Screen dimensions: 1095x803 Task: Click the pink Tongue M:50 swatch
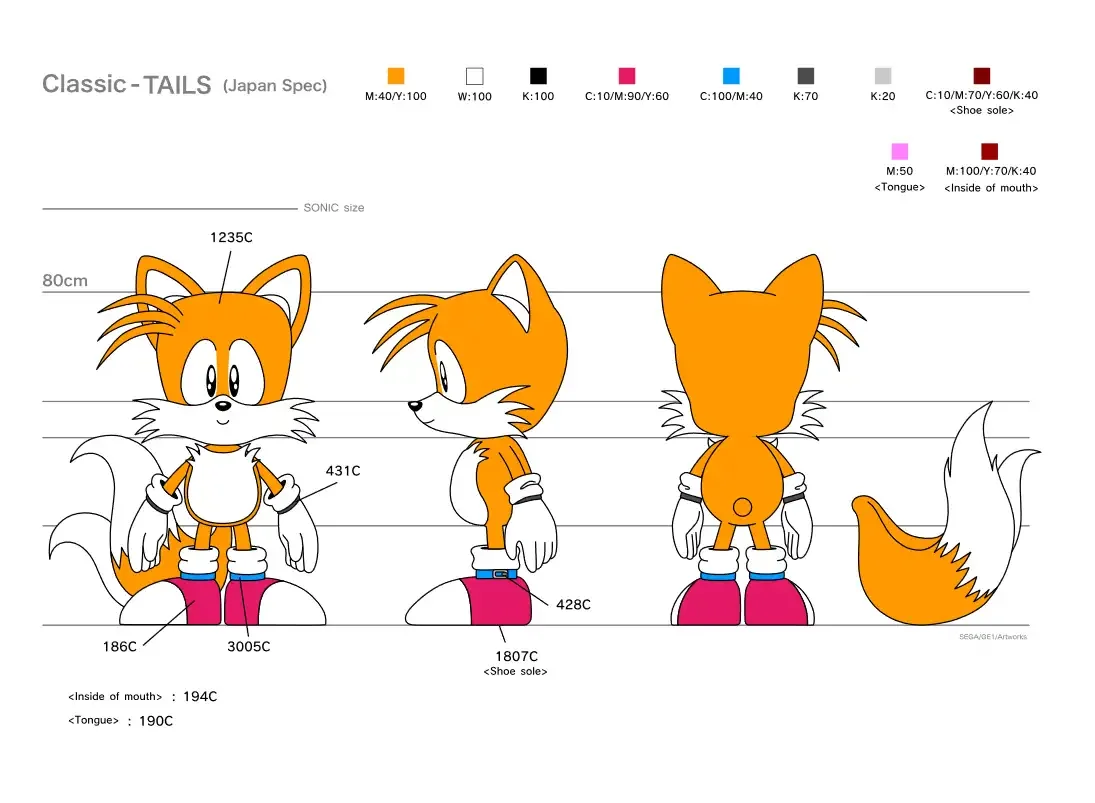point(899,151)
